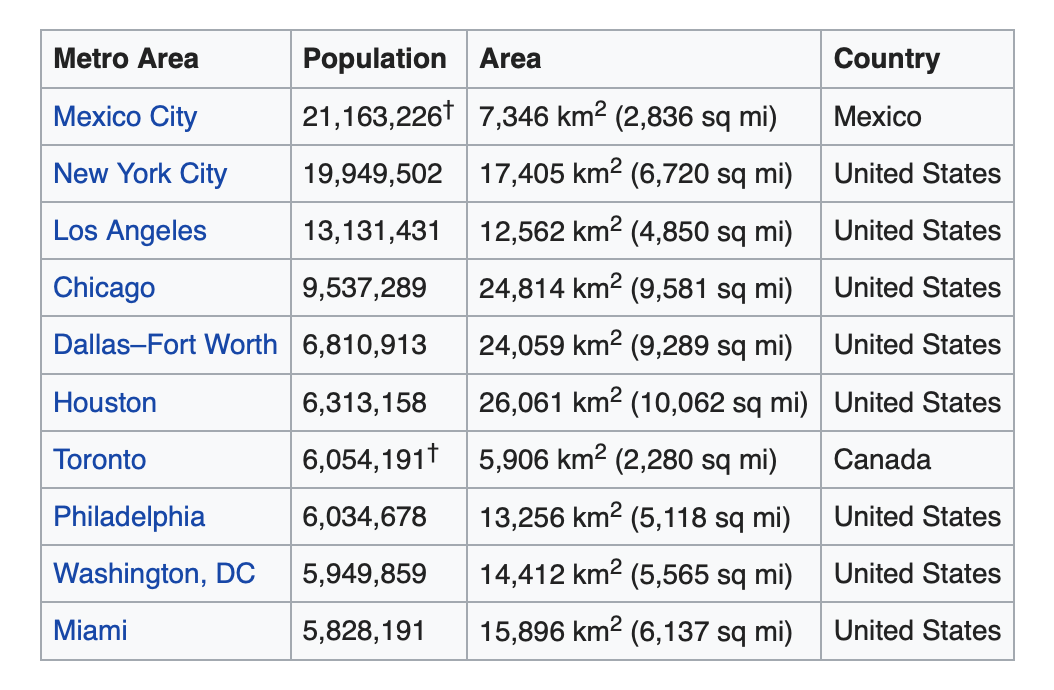
Task: Open the Mexico City link
Action: pyautogui.click(x=125, y=116)
